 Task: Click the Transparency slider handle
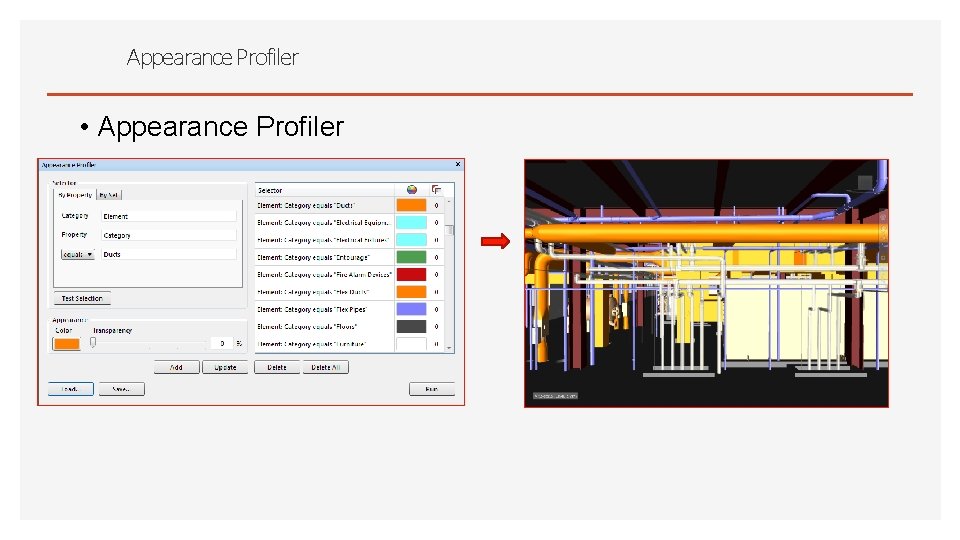point(93,343)
